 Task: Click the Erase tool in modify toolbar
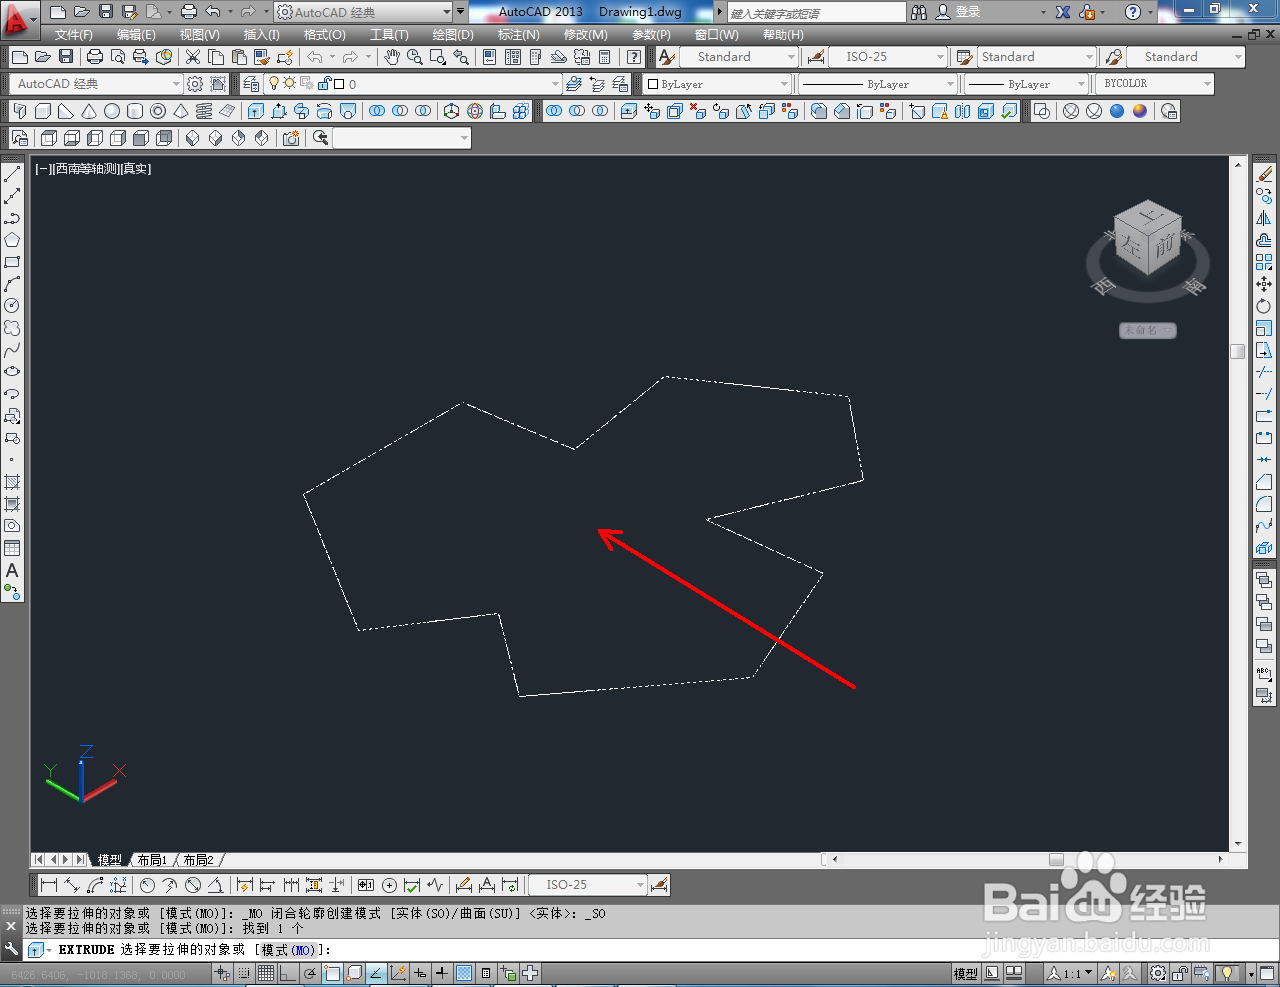(1264, 175)
